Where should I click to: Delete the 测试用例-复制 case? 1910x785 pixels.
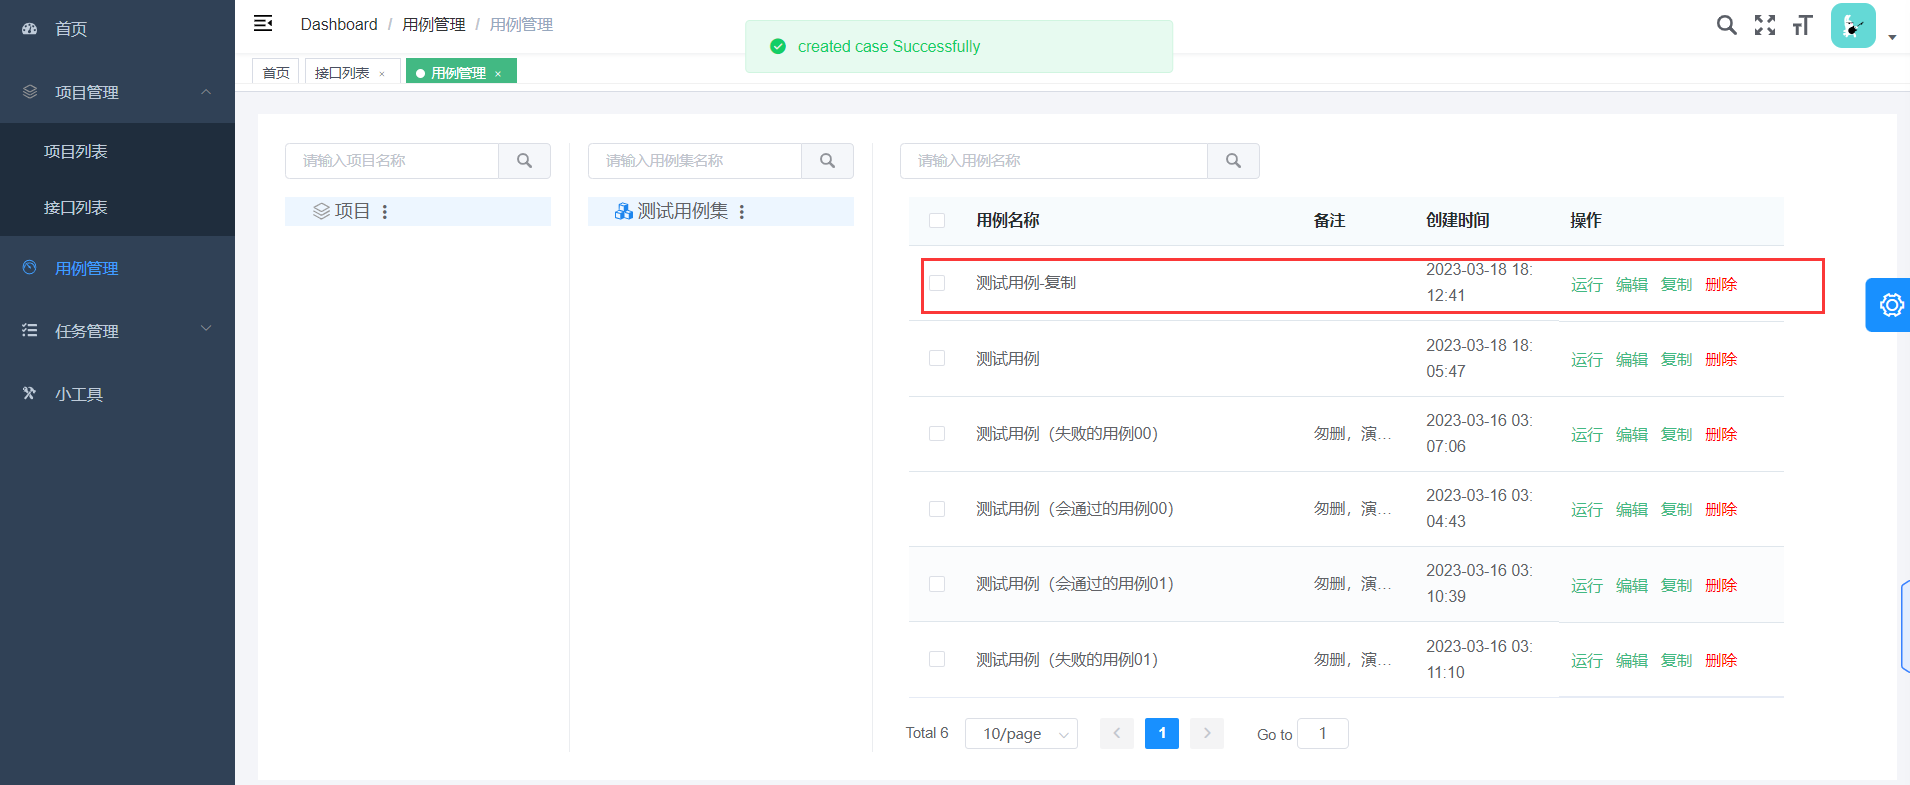(1721, 285)
